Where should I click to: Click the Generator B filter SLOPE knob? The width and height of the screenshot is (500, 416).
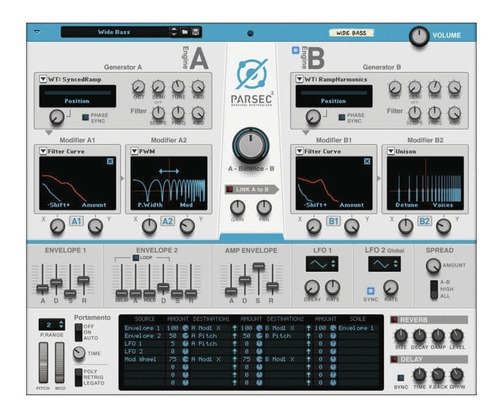pyautogui.click(x=415, y=113)
